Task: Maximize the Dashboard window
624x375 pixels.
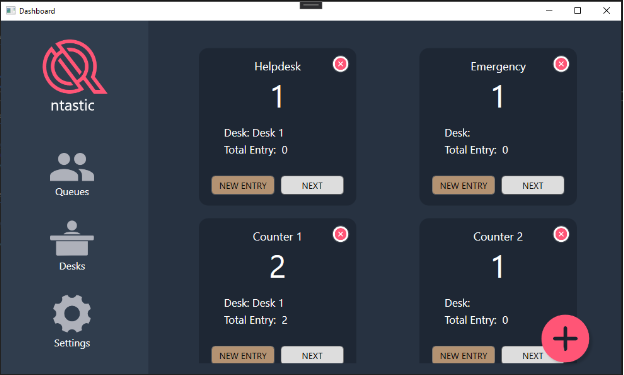Action: (x=577, y=11)
